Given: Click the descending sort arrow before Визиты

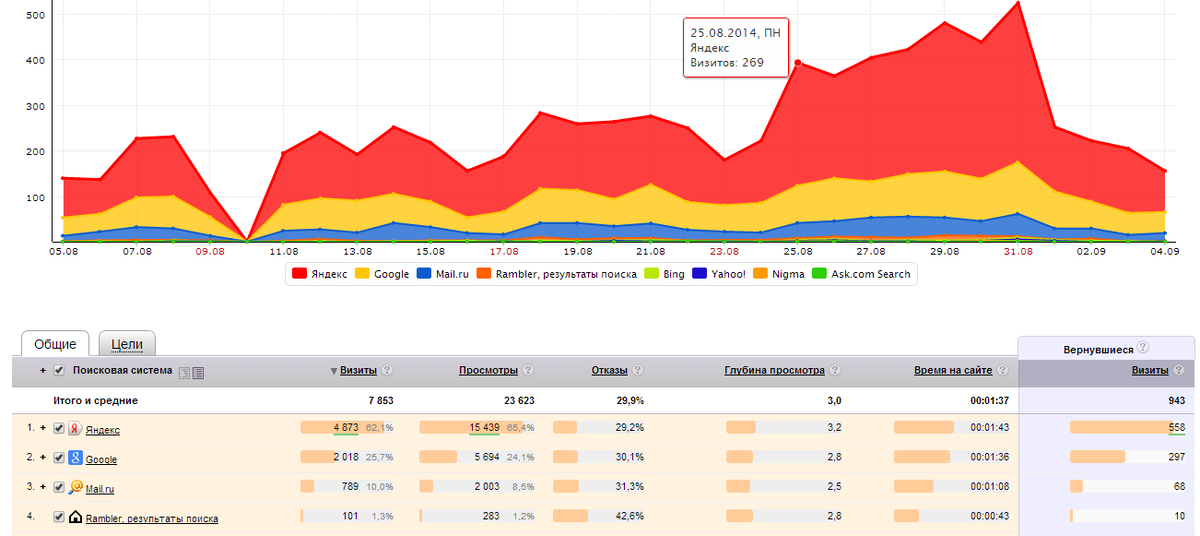Looking at the screenshot, I should tap(334, 371).
